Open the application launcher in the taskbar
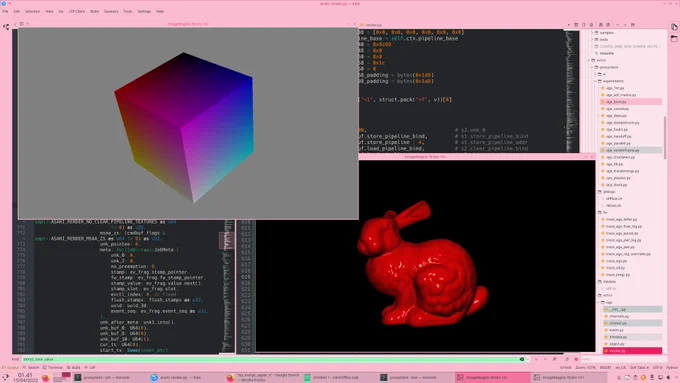Screen dimensions: 680x383 coord(6,377)
